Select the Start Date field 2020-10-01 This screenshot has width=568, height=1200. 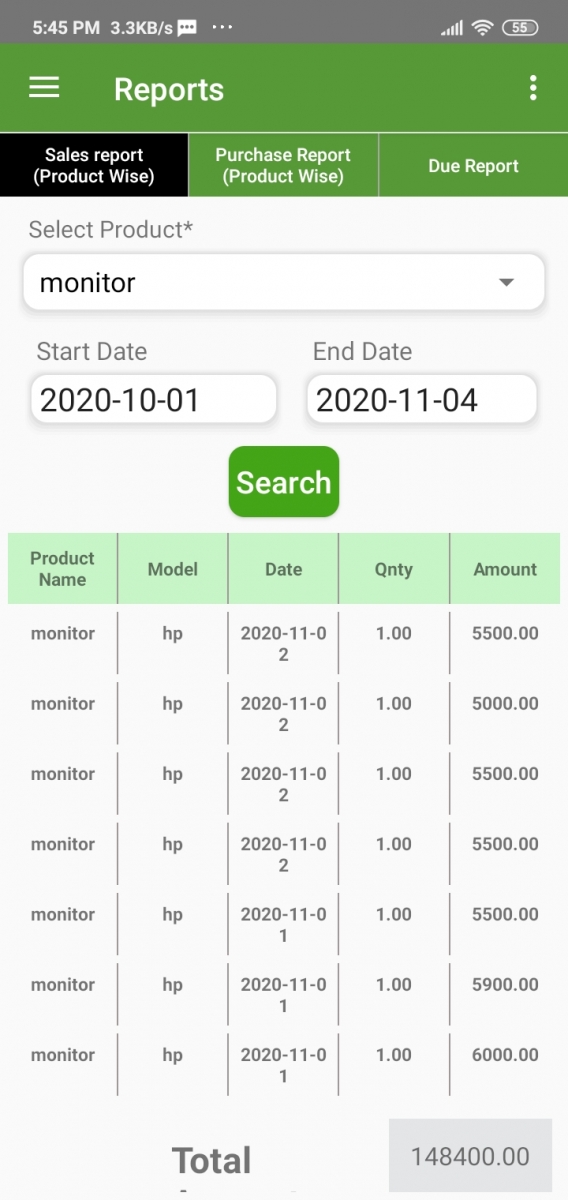point(154,400)
